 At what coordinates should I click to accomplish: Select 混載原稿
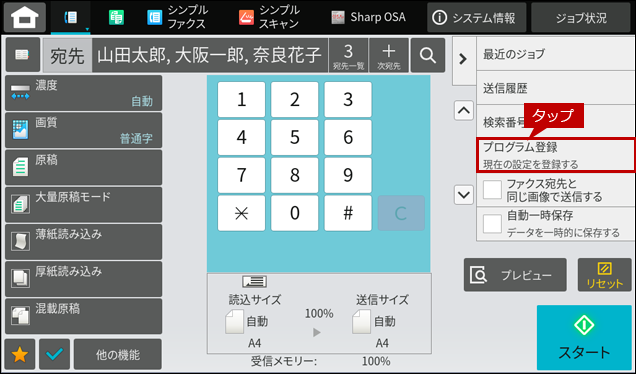[x=84, y=316]
